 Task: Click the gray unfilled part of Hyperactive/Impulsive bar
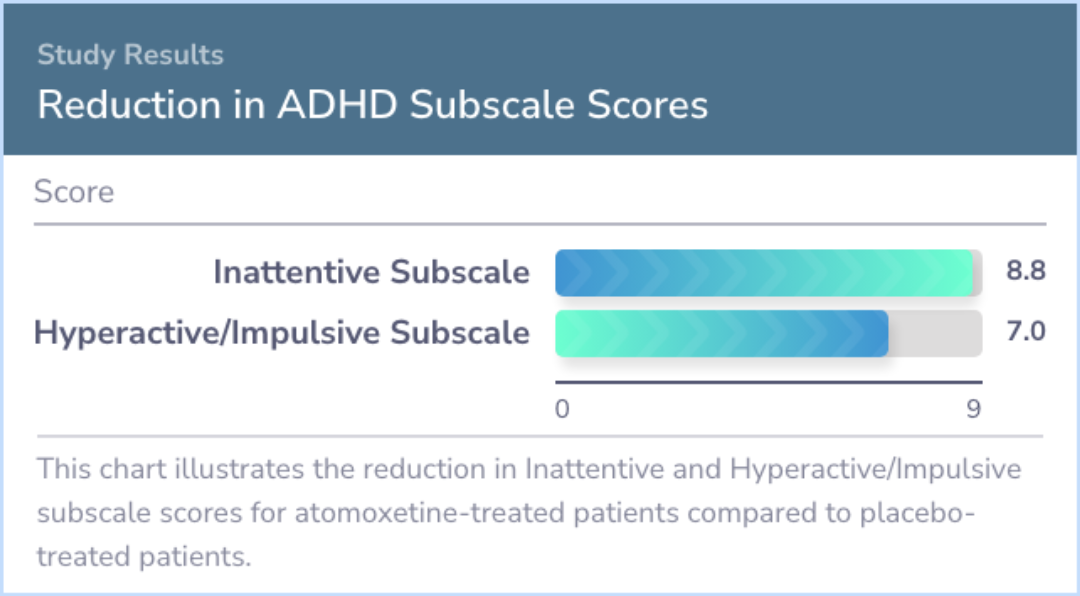point(934,333)
